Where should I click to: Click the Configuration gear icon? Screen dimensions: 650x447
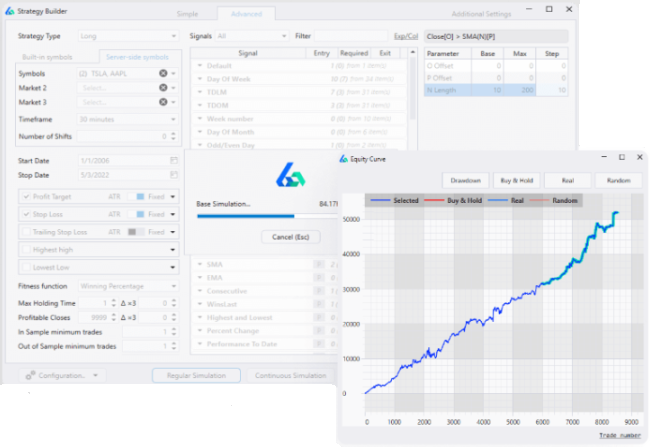[x=30, y=376]
